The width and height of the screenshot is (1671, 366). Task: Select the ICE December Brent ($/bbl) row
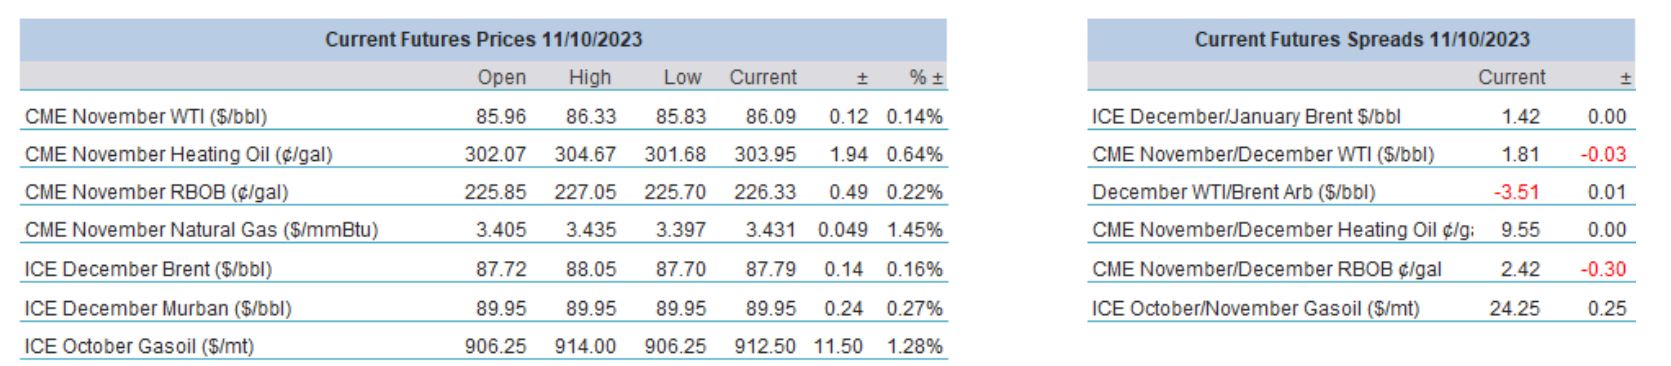pos(483,269)
